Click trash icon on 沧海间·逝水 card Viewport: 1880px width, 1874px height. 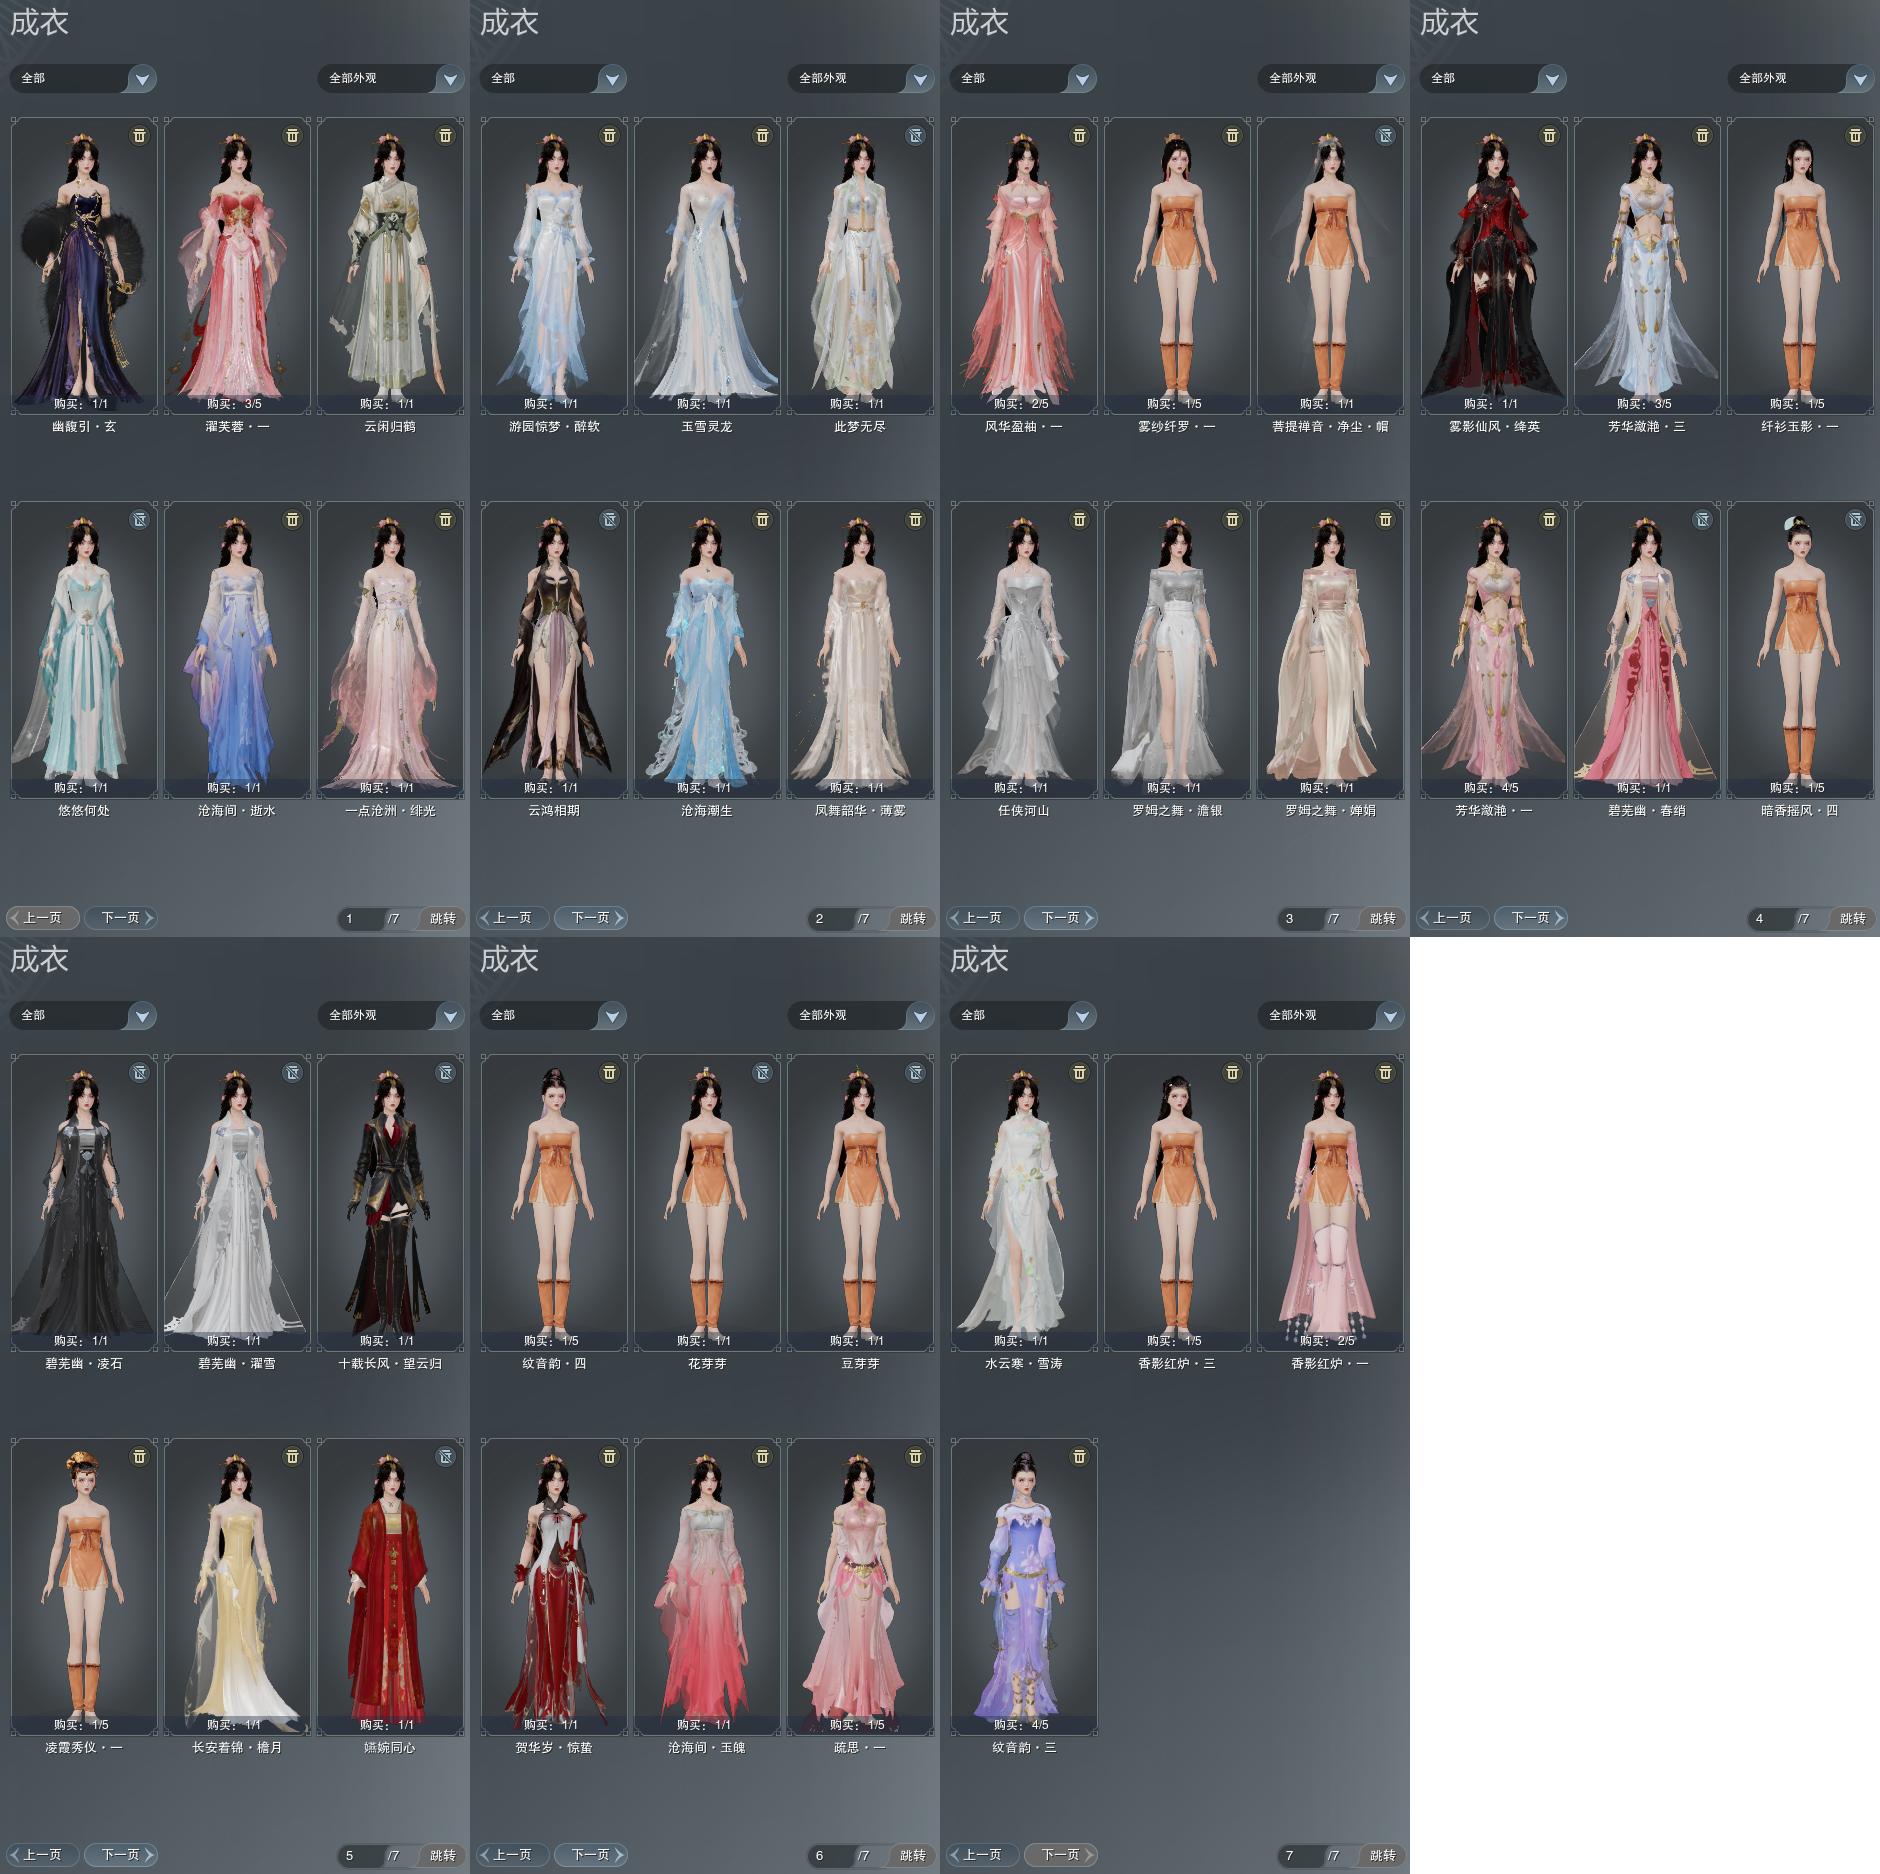(292, 519)
